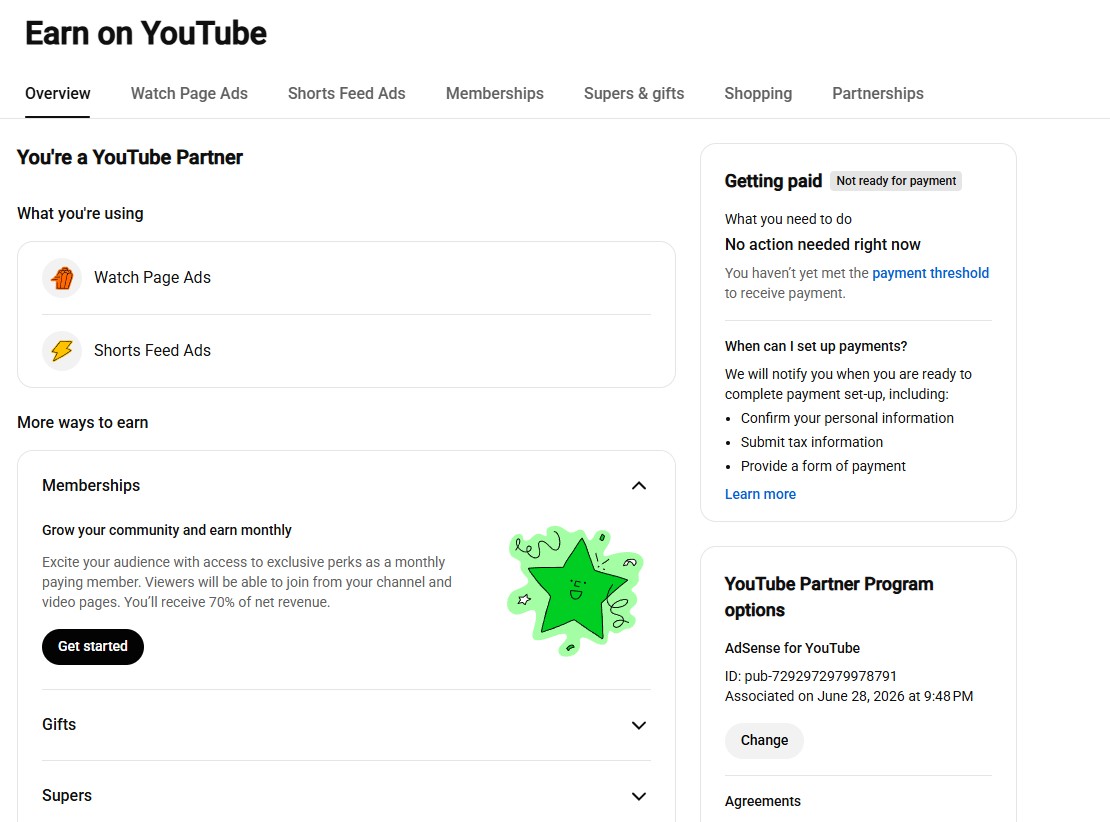Click 'When can I set up payments?' heading
This screenshot has height=822, width=1110.
816,346
